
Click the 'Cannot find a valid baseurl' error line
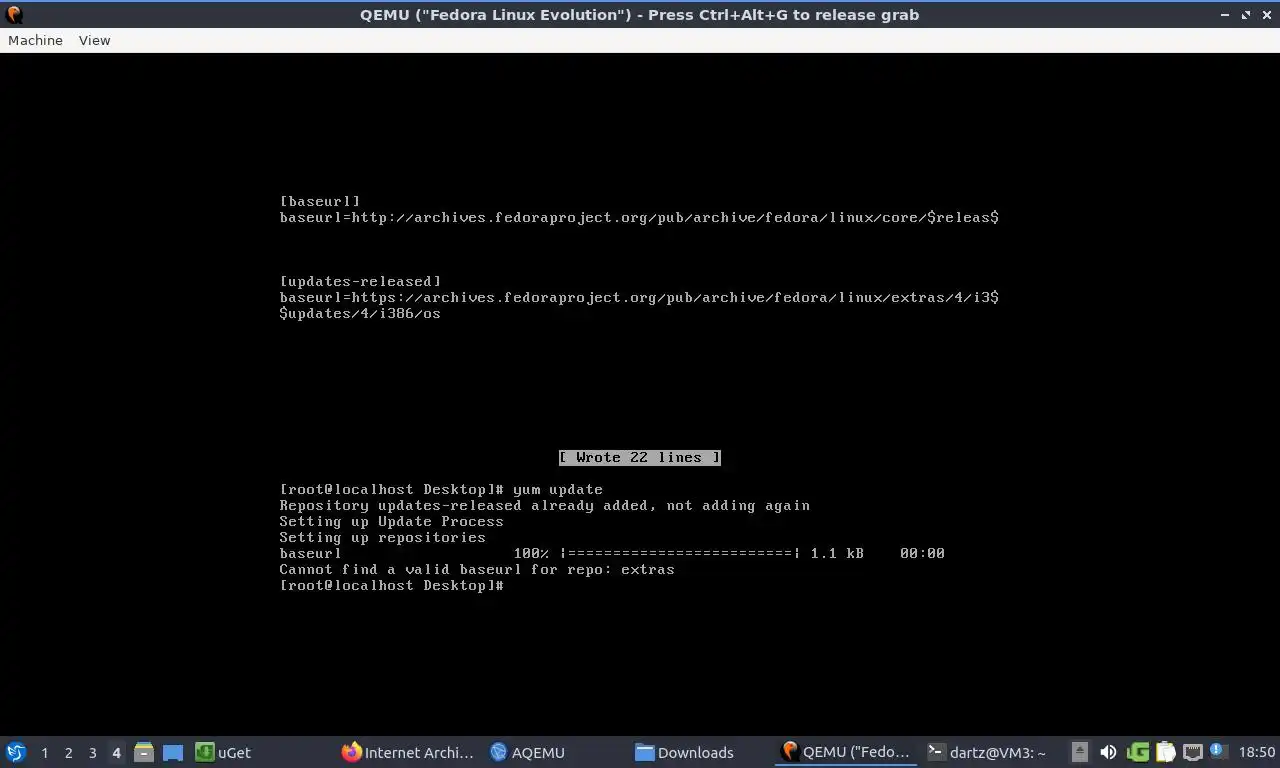[x=477, y=569]
